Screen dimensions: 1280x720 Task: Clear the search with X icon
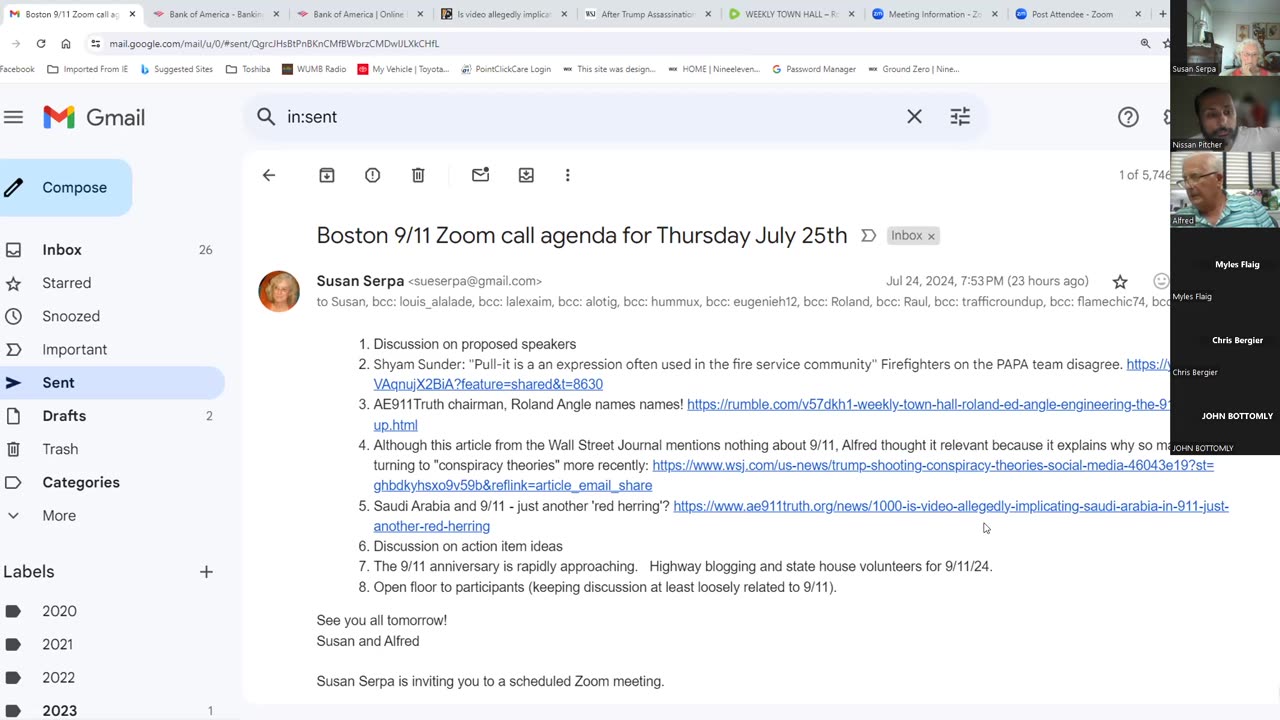(914, 117)
